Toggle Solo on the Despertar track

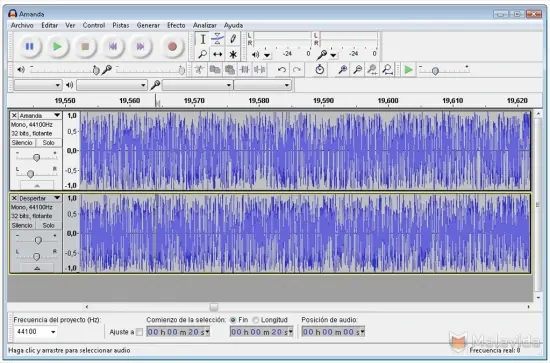48,226
